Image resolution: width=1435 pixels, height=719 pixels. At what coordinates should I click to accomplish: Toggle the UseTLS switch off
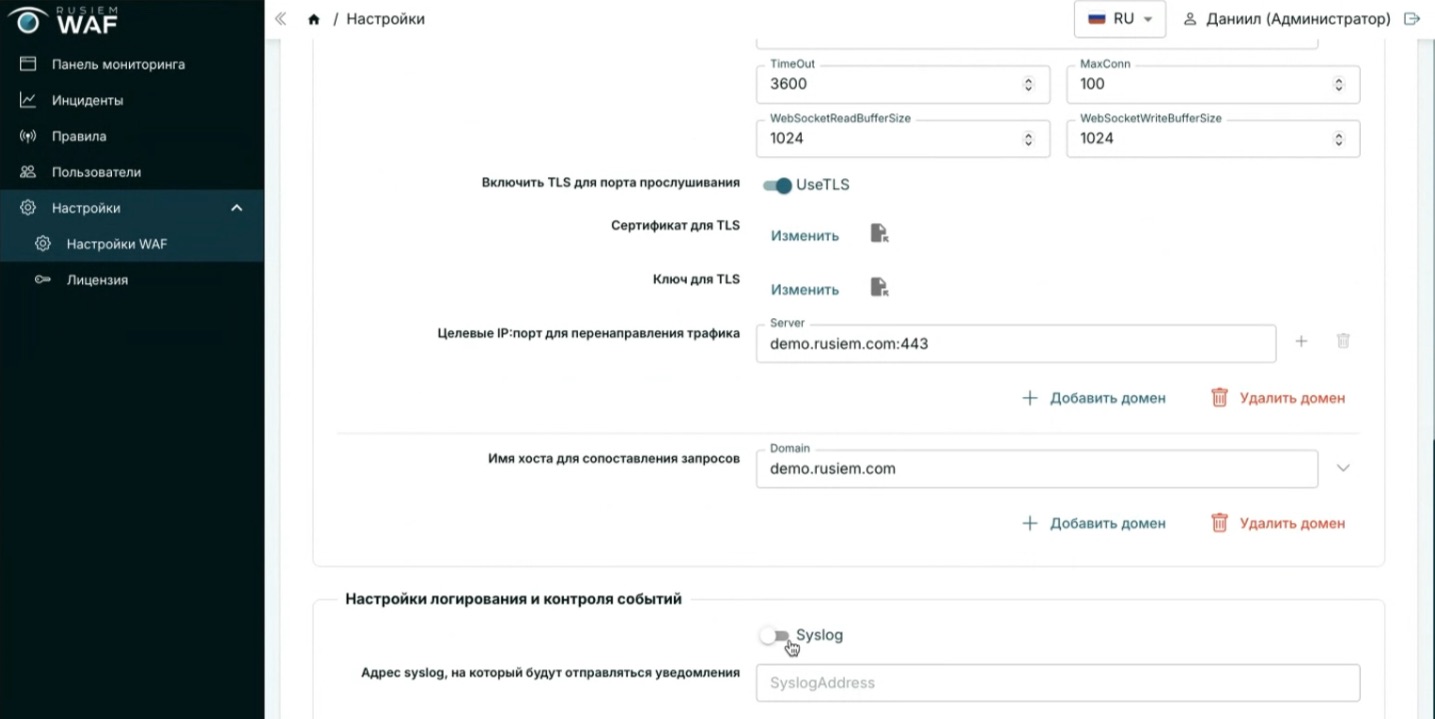[777, 185]
